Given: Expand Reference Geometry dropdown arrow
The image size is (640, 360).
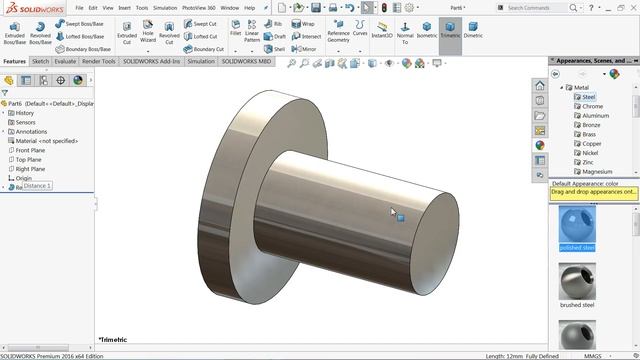Looking at the screenshot, I should (338, 51).
